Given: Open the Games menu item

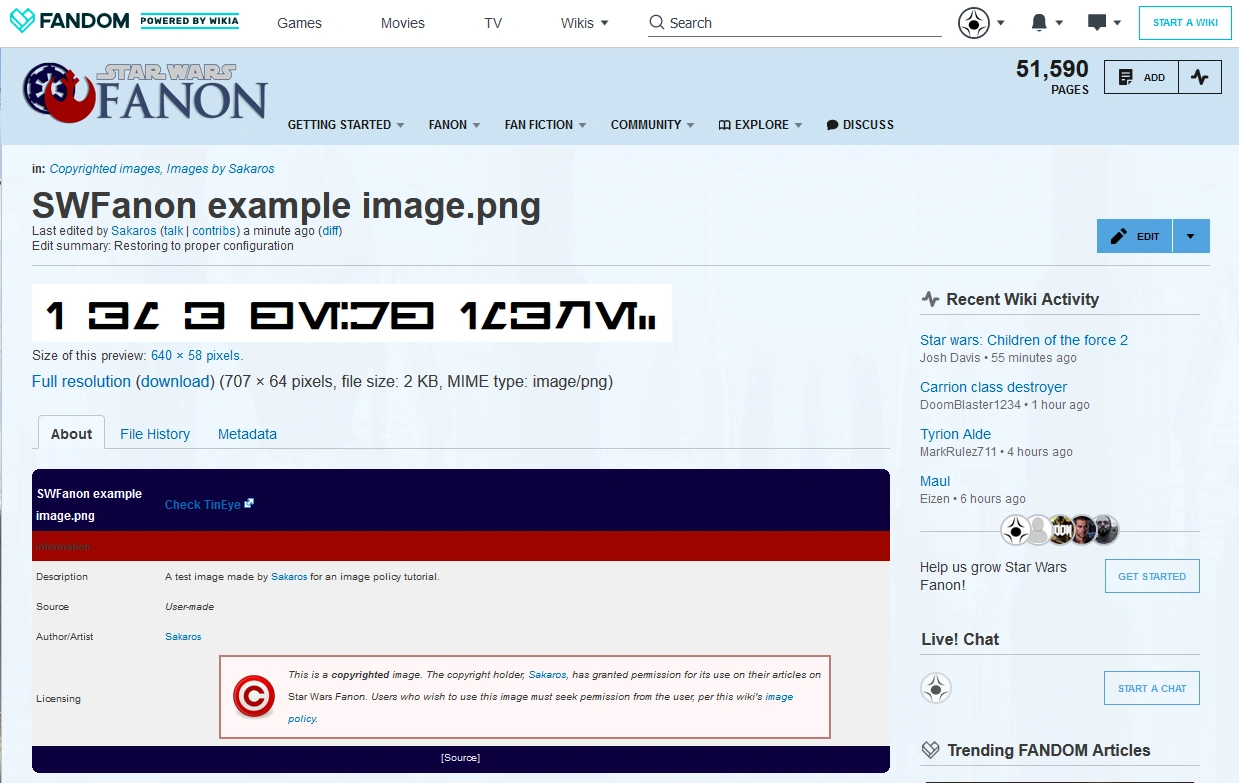Looking at the screenshot, I should [299, 23].
